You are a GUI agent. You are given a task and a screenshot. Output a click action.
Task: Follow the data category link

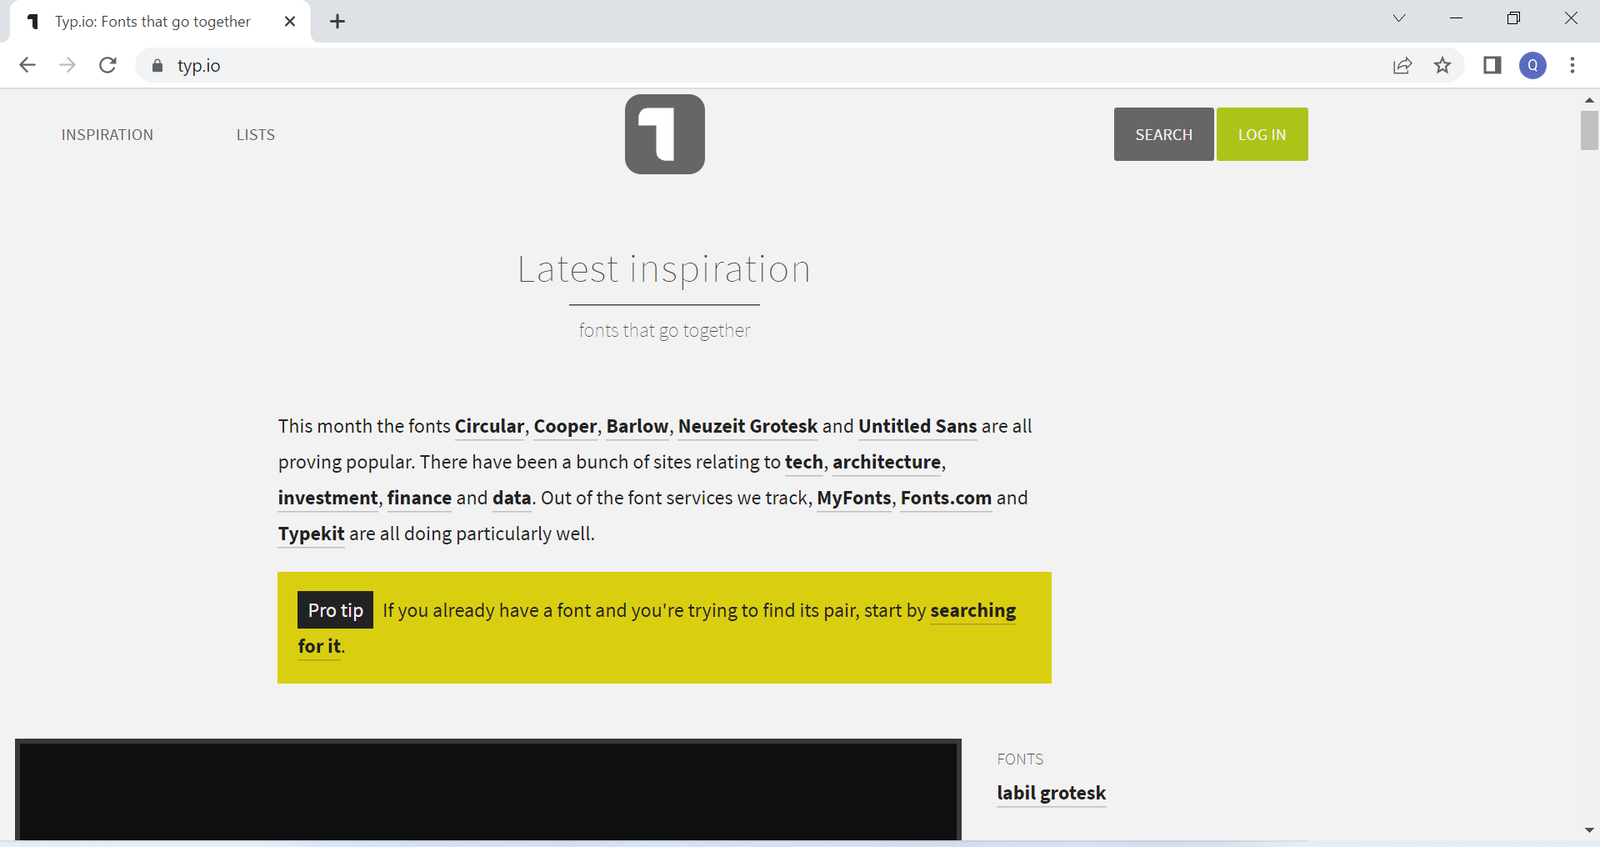[512, 498]
